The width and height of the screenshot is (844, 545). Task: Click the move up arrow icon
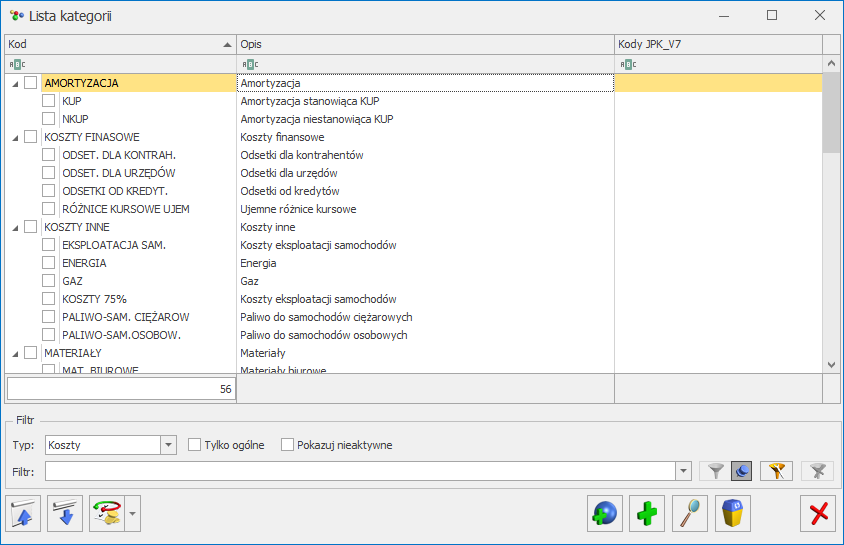click(x=24, y=514)
